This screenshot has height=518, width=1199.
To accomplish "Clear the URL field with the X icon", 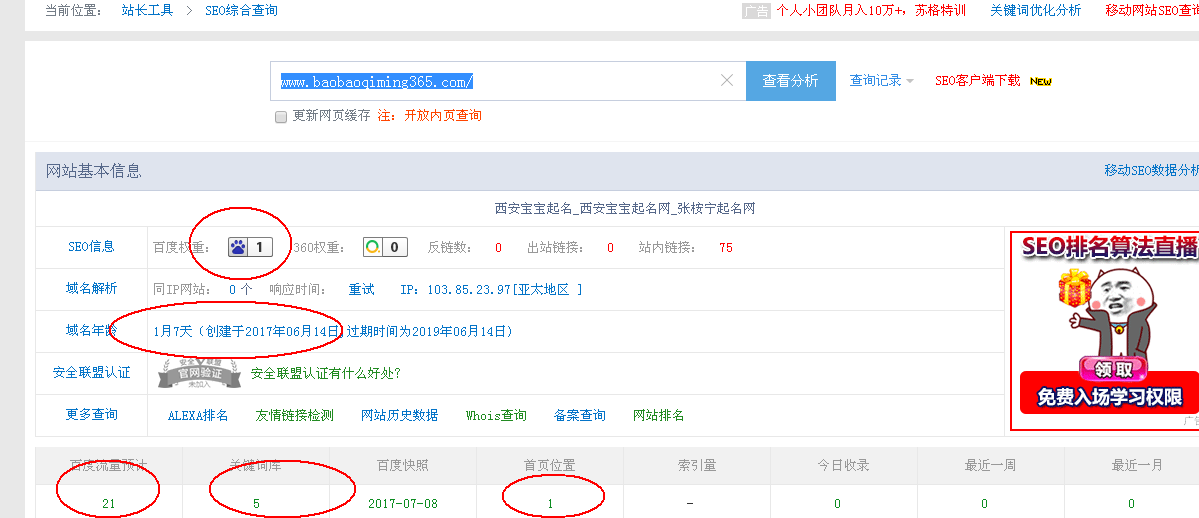I will [x=727, y=80].
